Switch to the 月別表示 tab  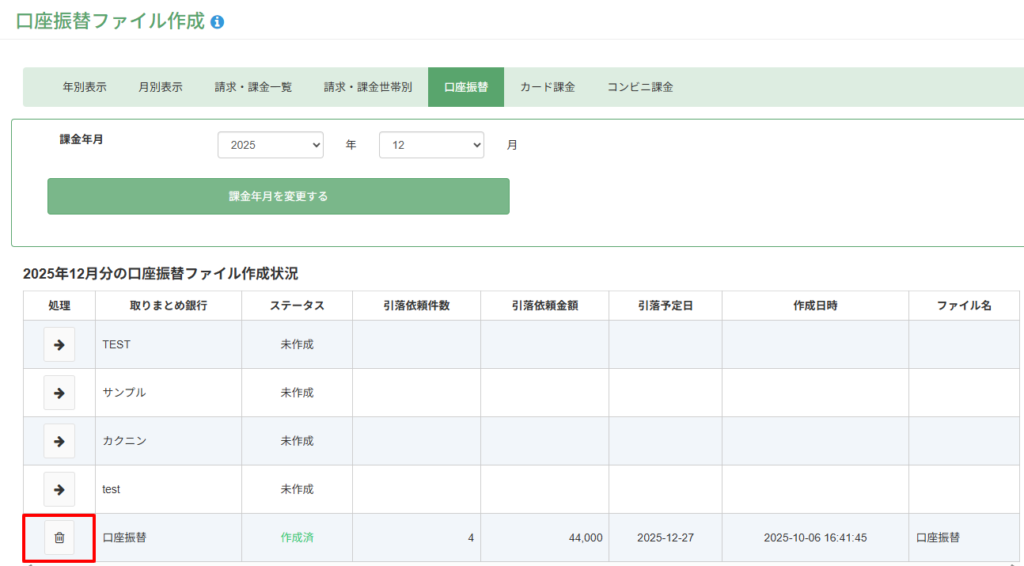[x=160, y=87]
